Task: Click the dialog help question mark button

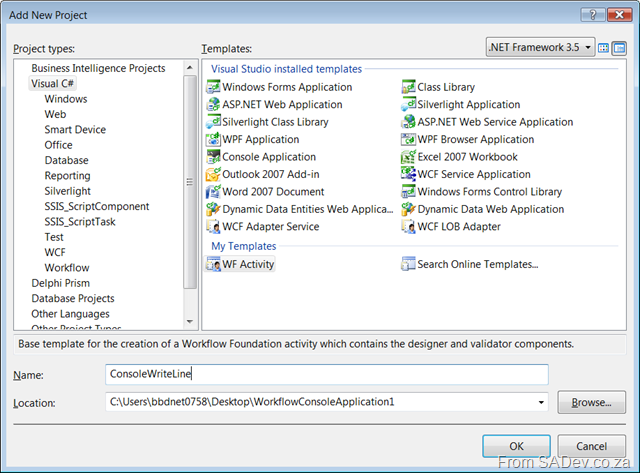Action: (x=593, y=15)
